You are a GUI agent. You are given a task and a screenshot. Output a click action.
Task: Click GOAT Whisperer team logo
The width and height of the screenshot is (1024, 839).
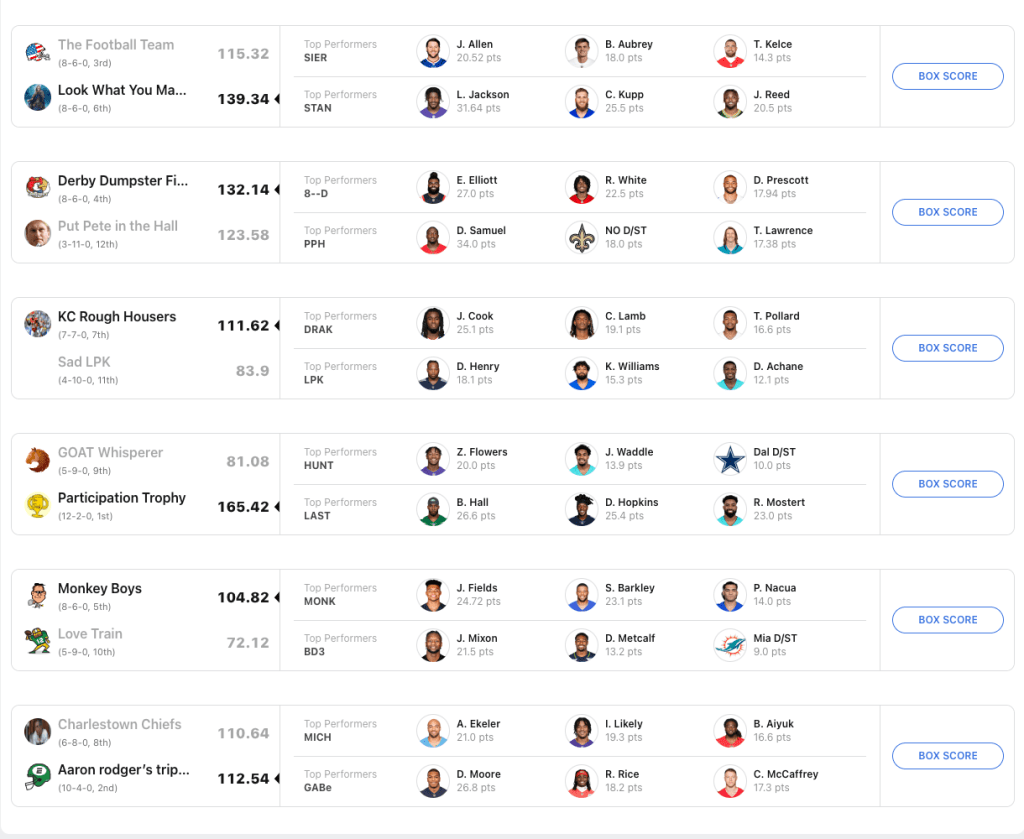pyautogui.click(x=38, y=460)
